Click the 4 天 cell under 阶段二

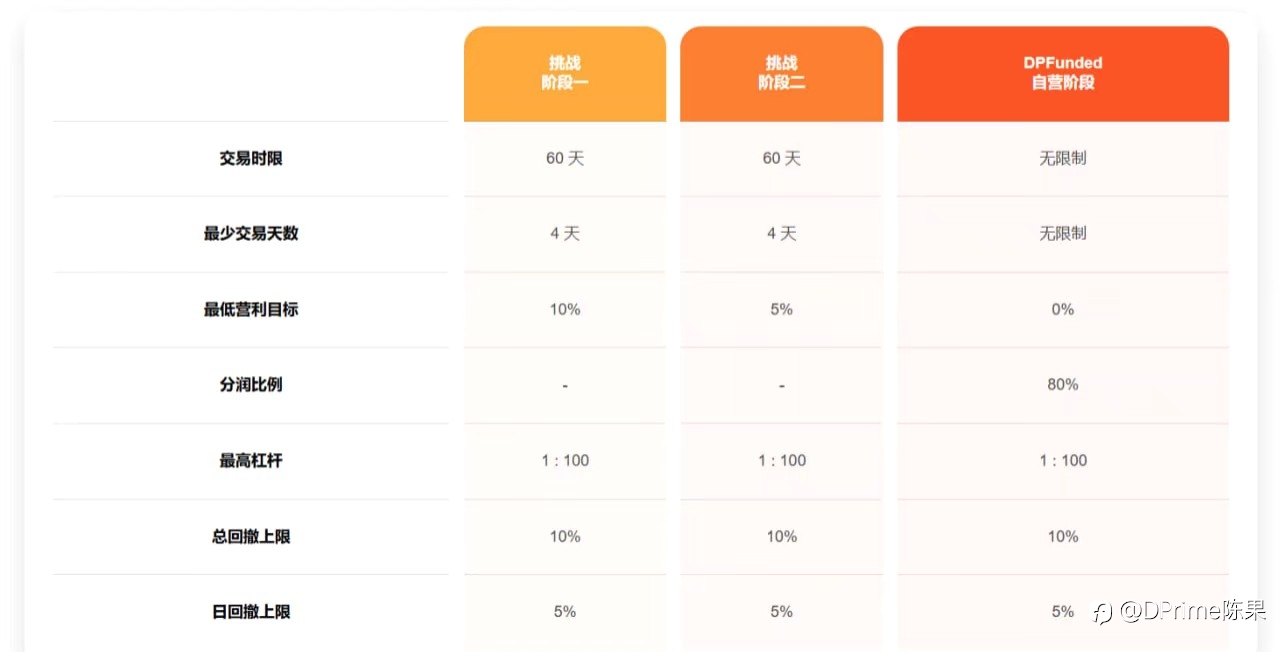point(781,233)
